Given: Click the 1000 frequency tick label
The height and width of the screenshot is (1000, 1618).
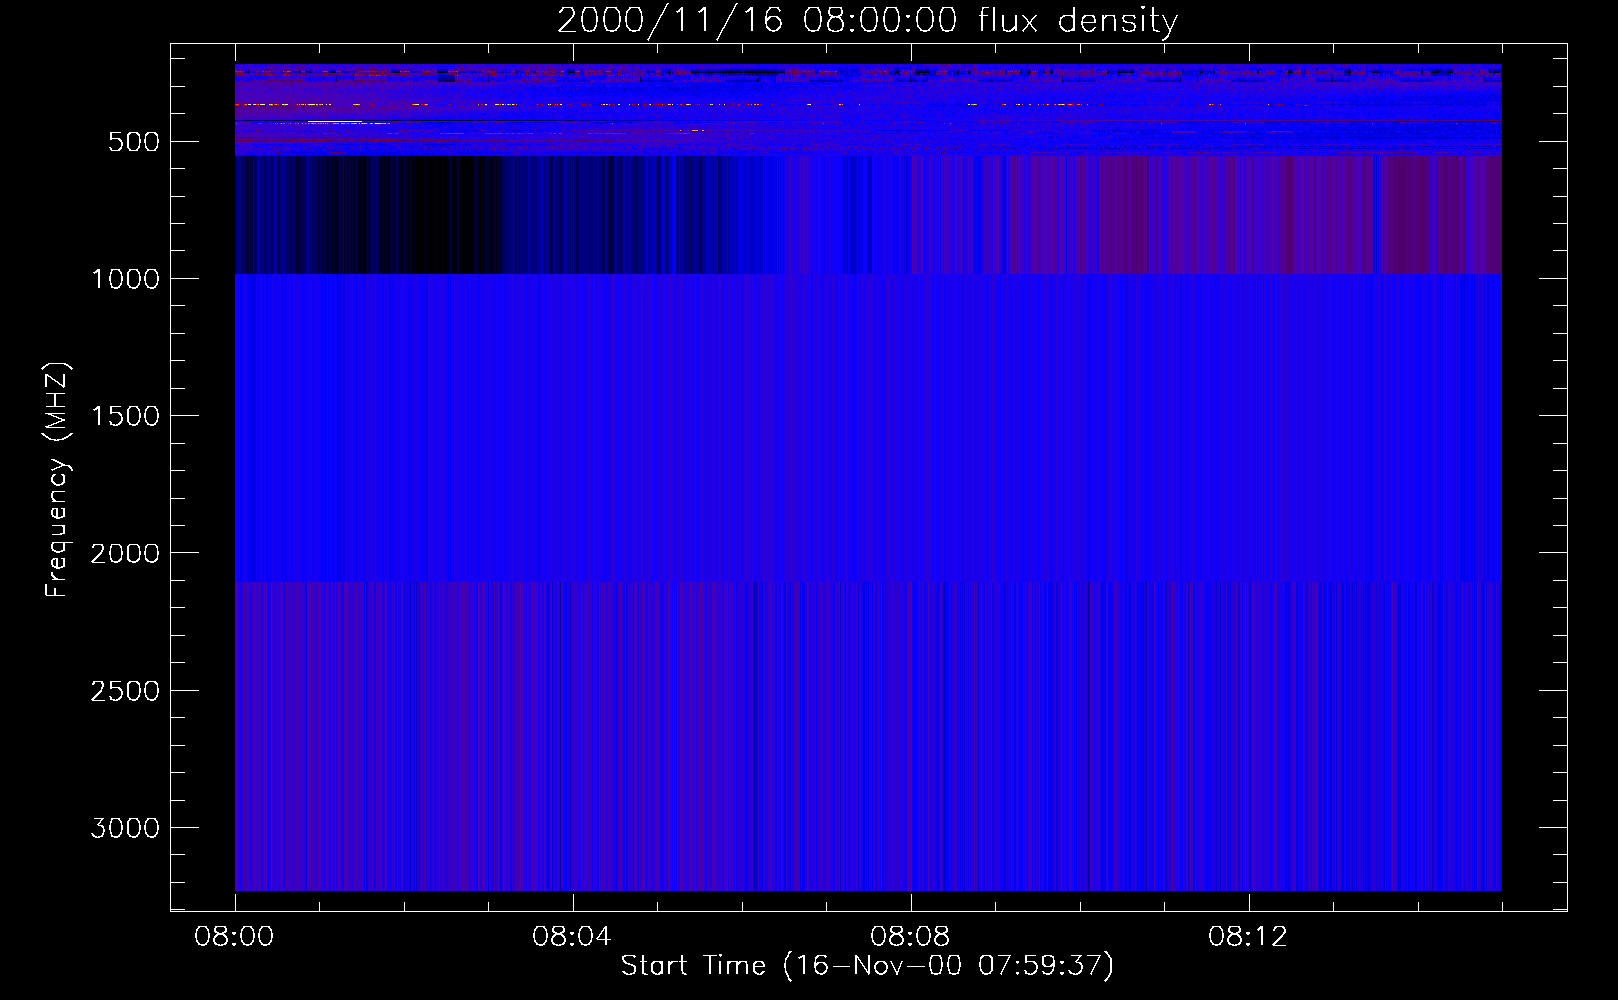Looking at the screenshot, I should [x=125, y=279].
